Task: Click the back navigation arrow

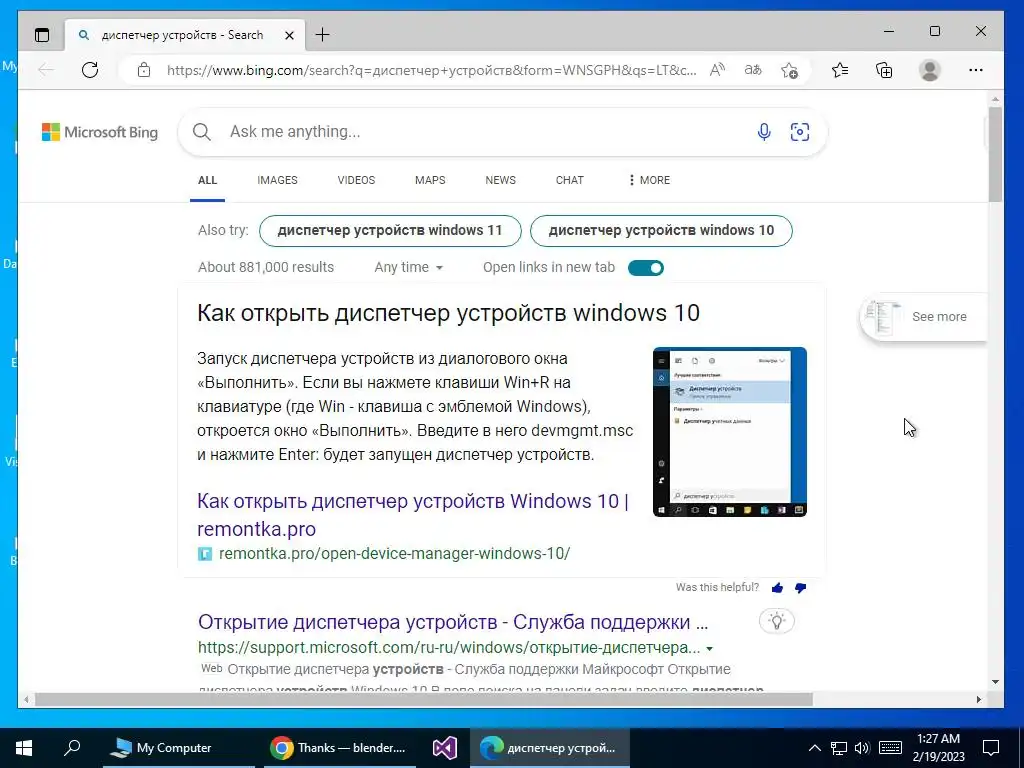Action: pos(46,70)
